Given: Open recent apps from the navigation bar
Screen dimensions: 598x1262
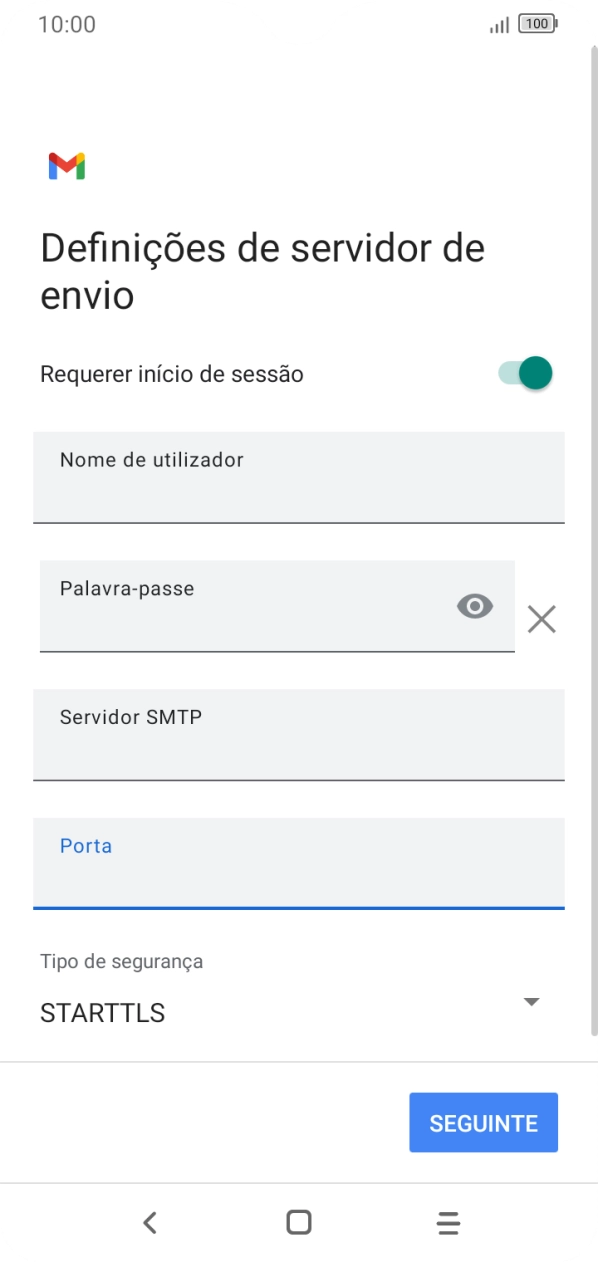Looking at the screenshot, I should 448,1222.
